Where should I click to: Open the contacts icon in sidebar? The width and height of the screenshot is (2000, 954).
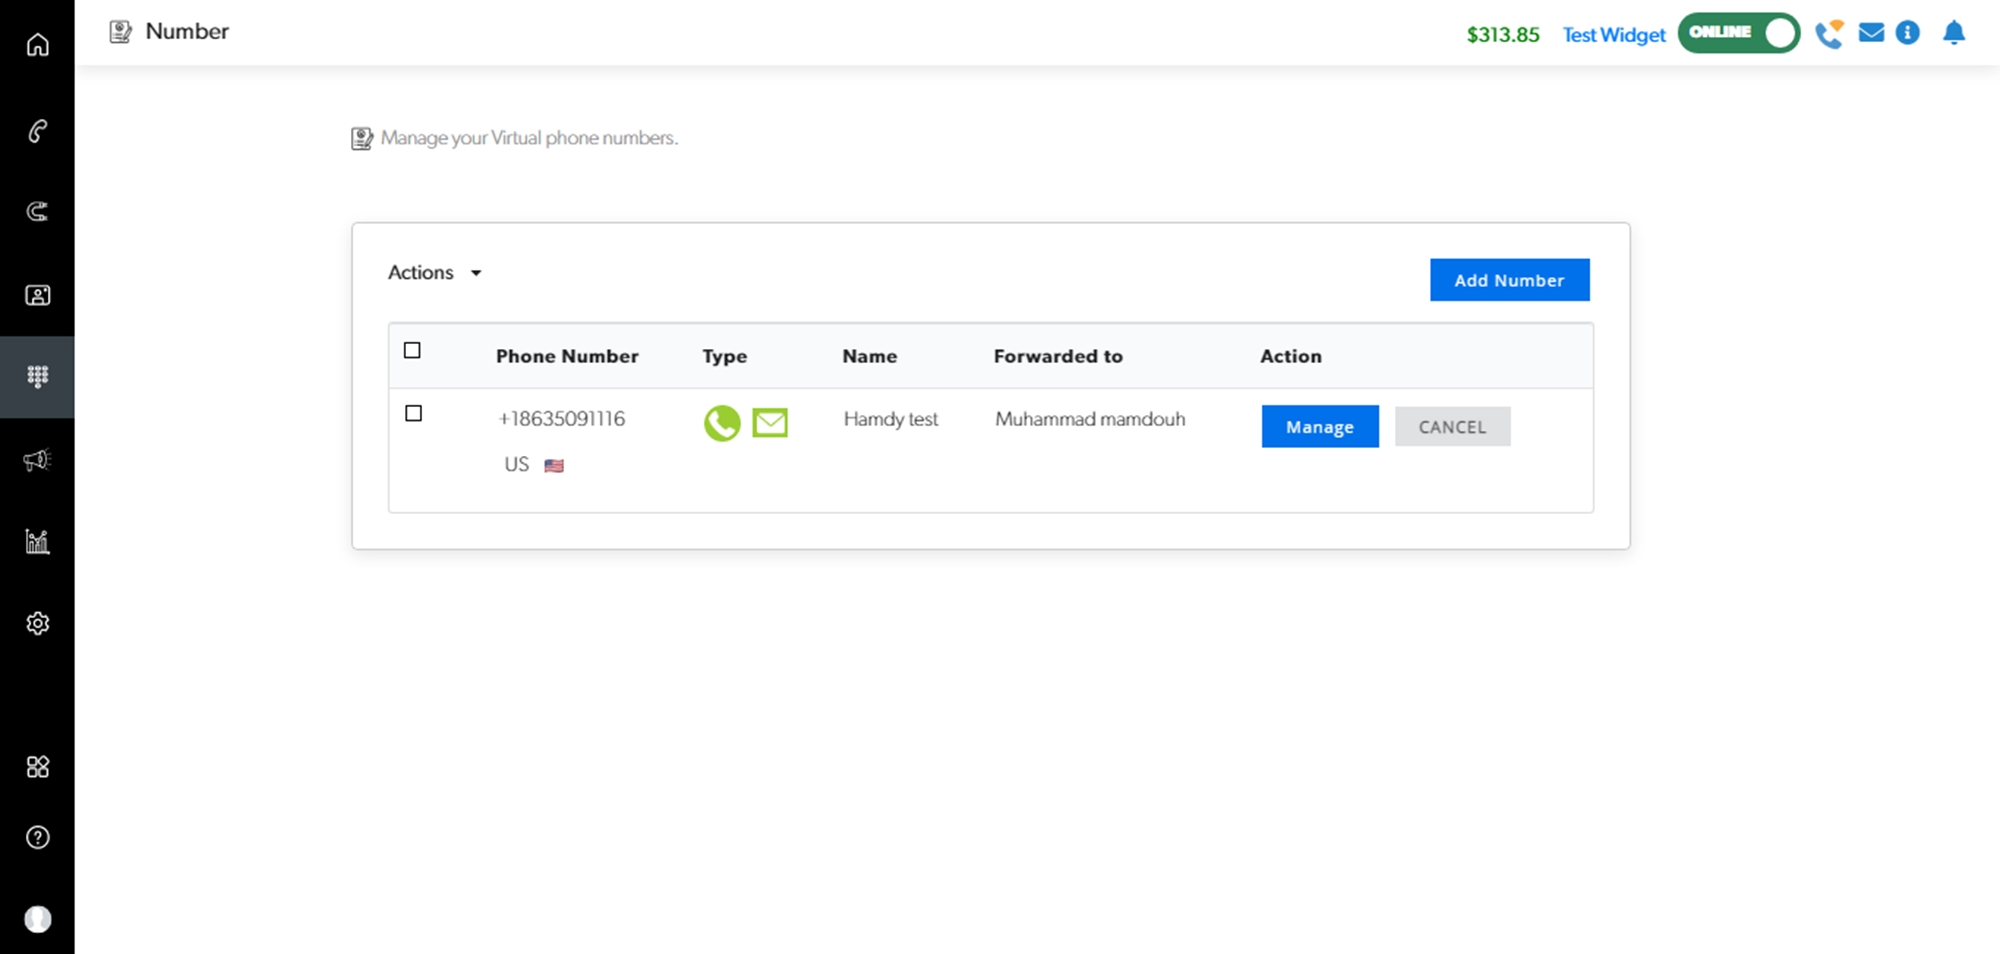(37, 295)
